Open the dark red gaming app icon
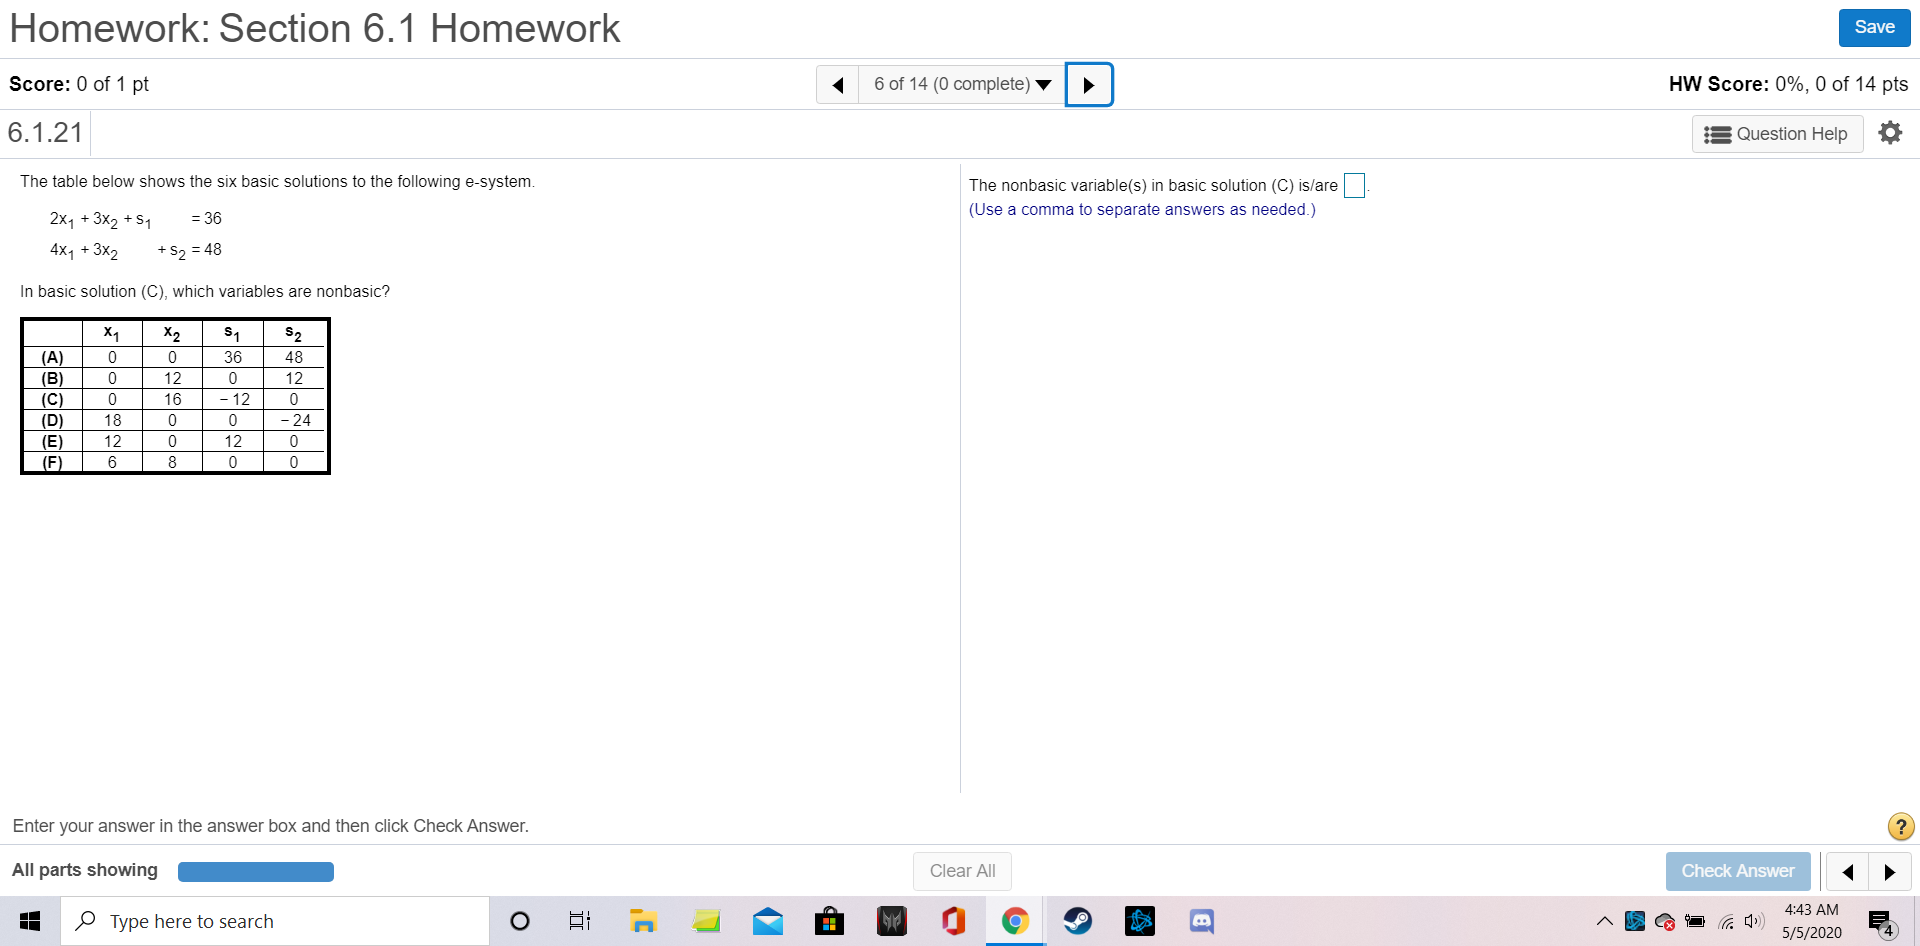This screenshot has width=1920, height=946. coord(892,921)
